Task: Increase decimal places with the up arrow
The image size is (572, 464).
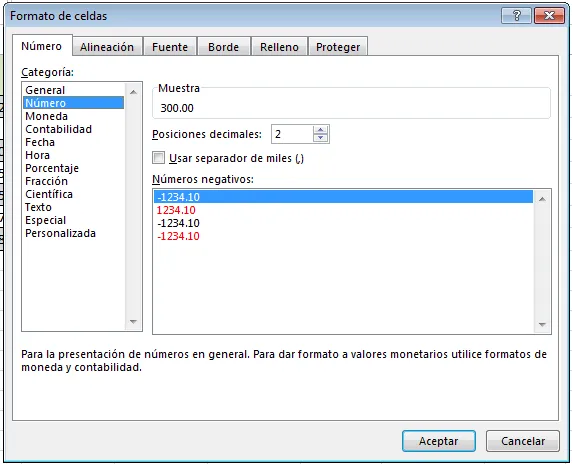Action: click(x=320, y=130)
